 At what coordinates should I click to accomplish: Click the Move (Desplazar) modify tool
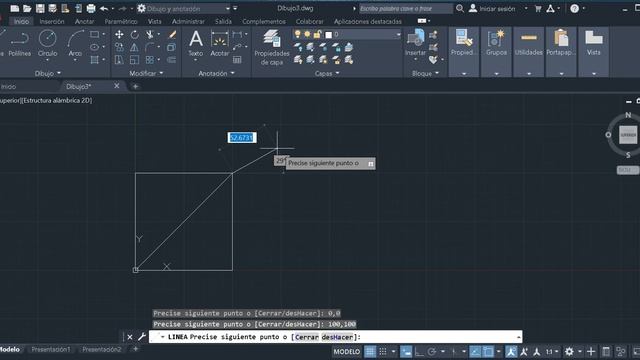[x=119, y=35]
